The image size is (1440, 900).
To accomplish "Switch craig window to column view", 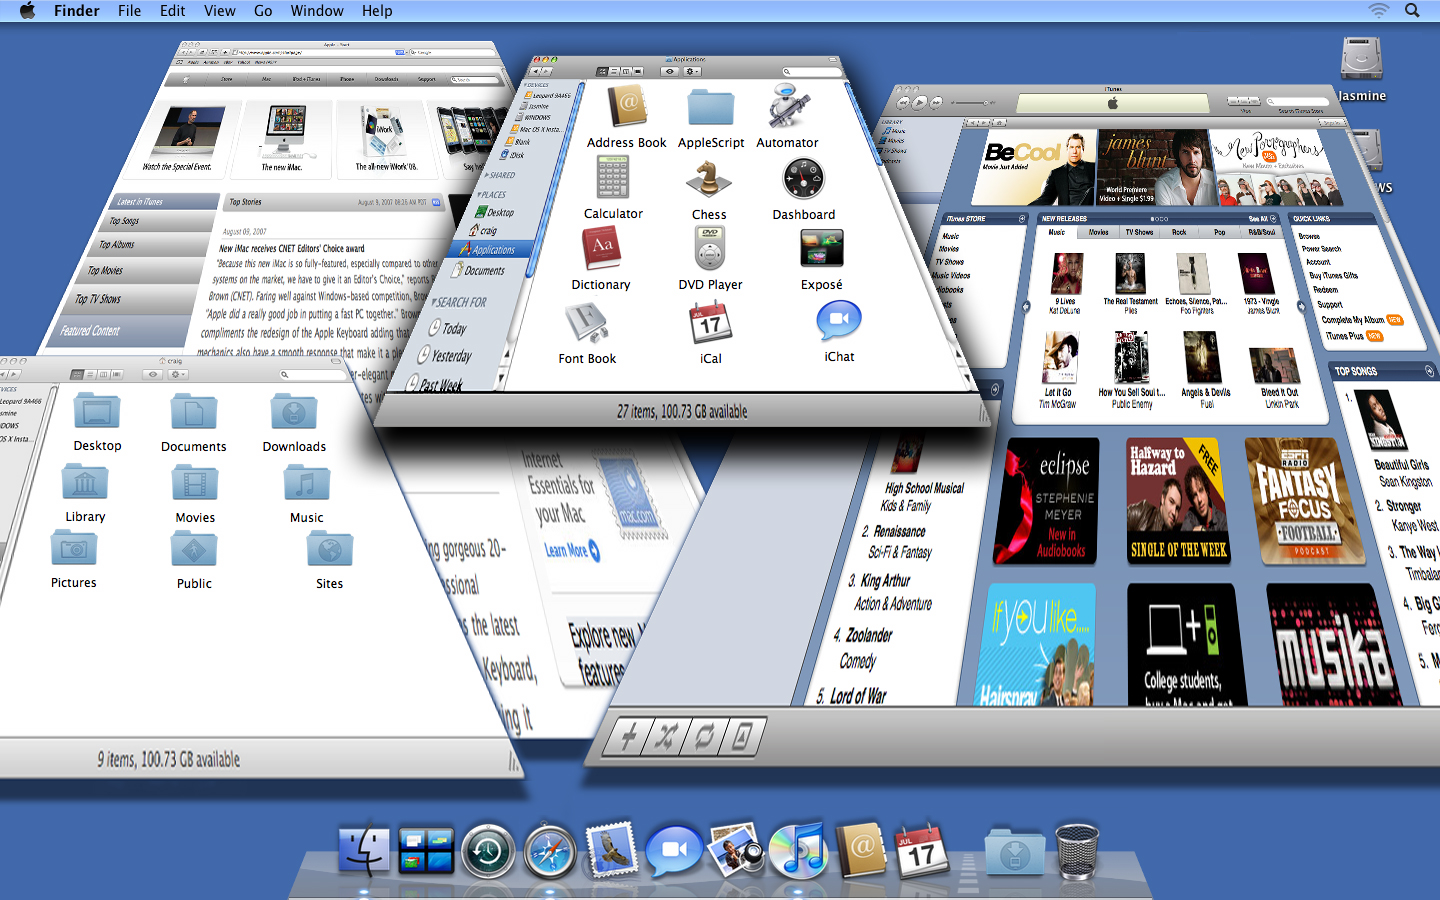I will 103,375.
